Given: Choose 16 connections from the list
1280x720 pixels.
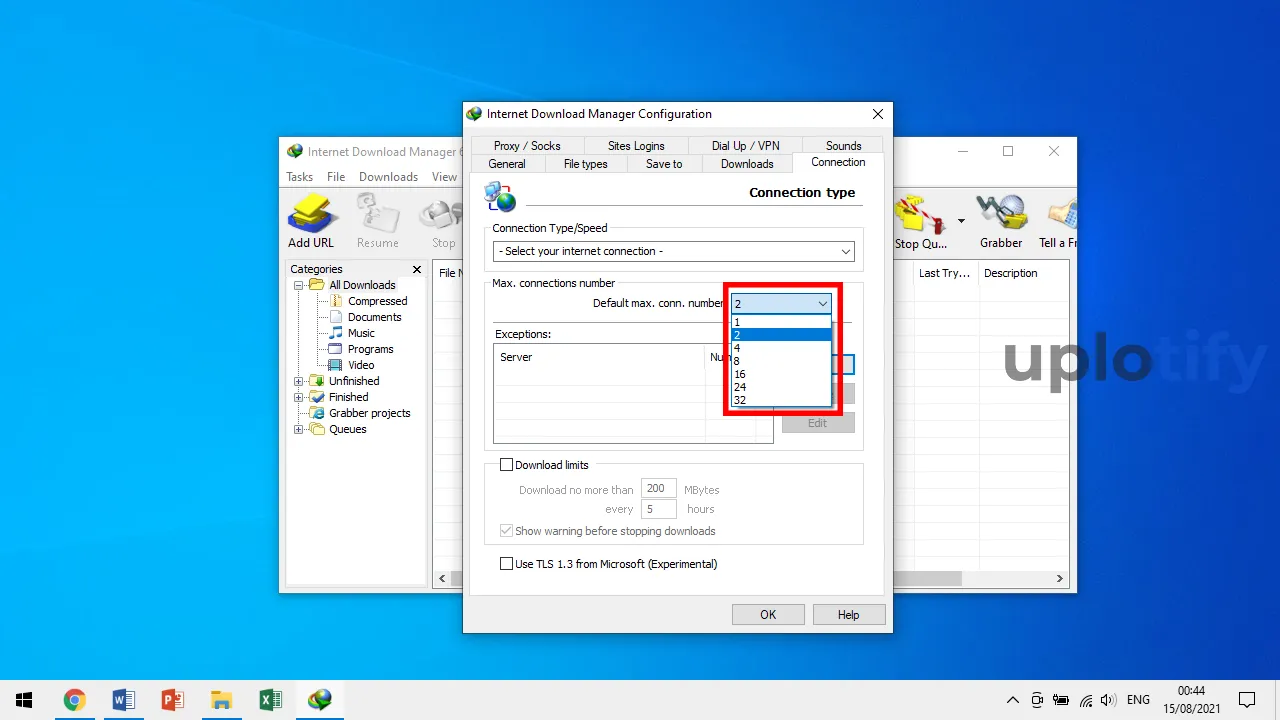Looking at the screenshot, I should point(781,374).
